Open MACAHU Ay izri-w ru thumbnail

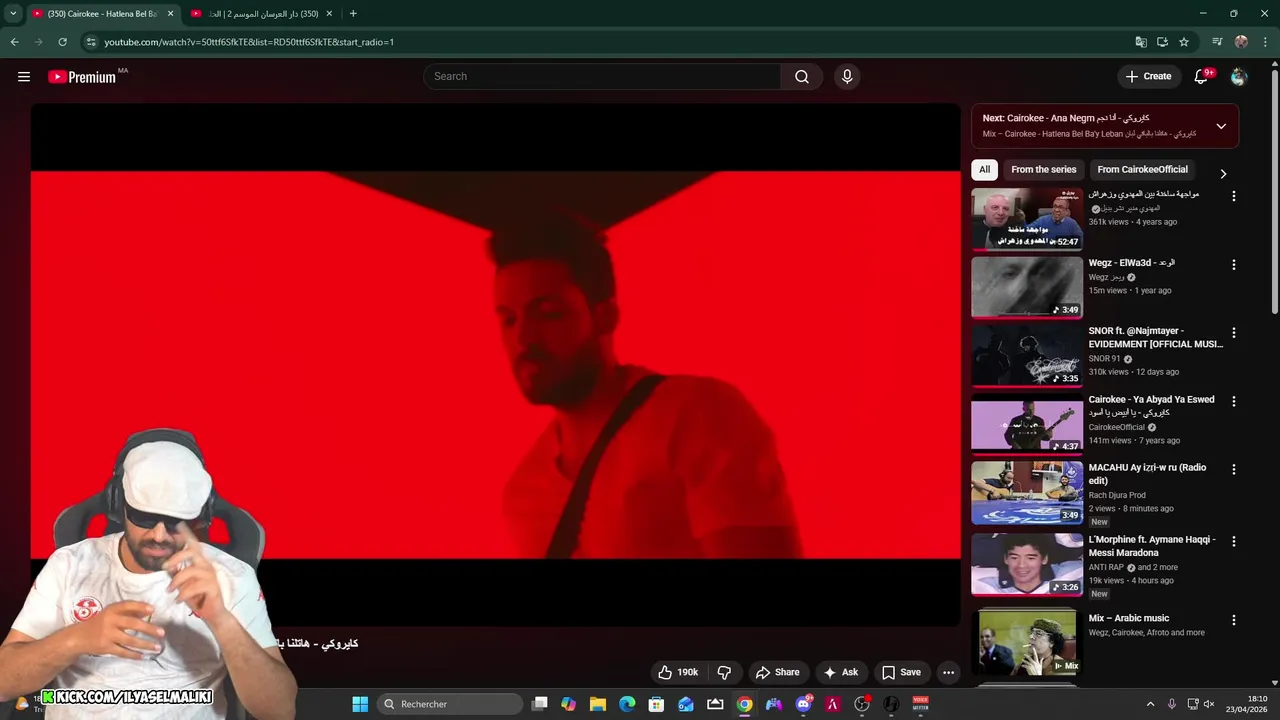tap(1027, 492)
